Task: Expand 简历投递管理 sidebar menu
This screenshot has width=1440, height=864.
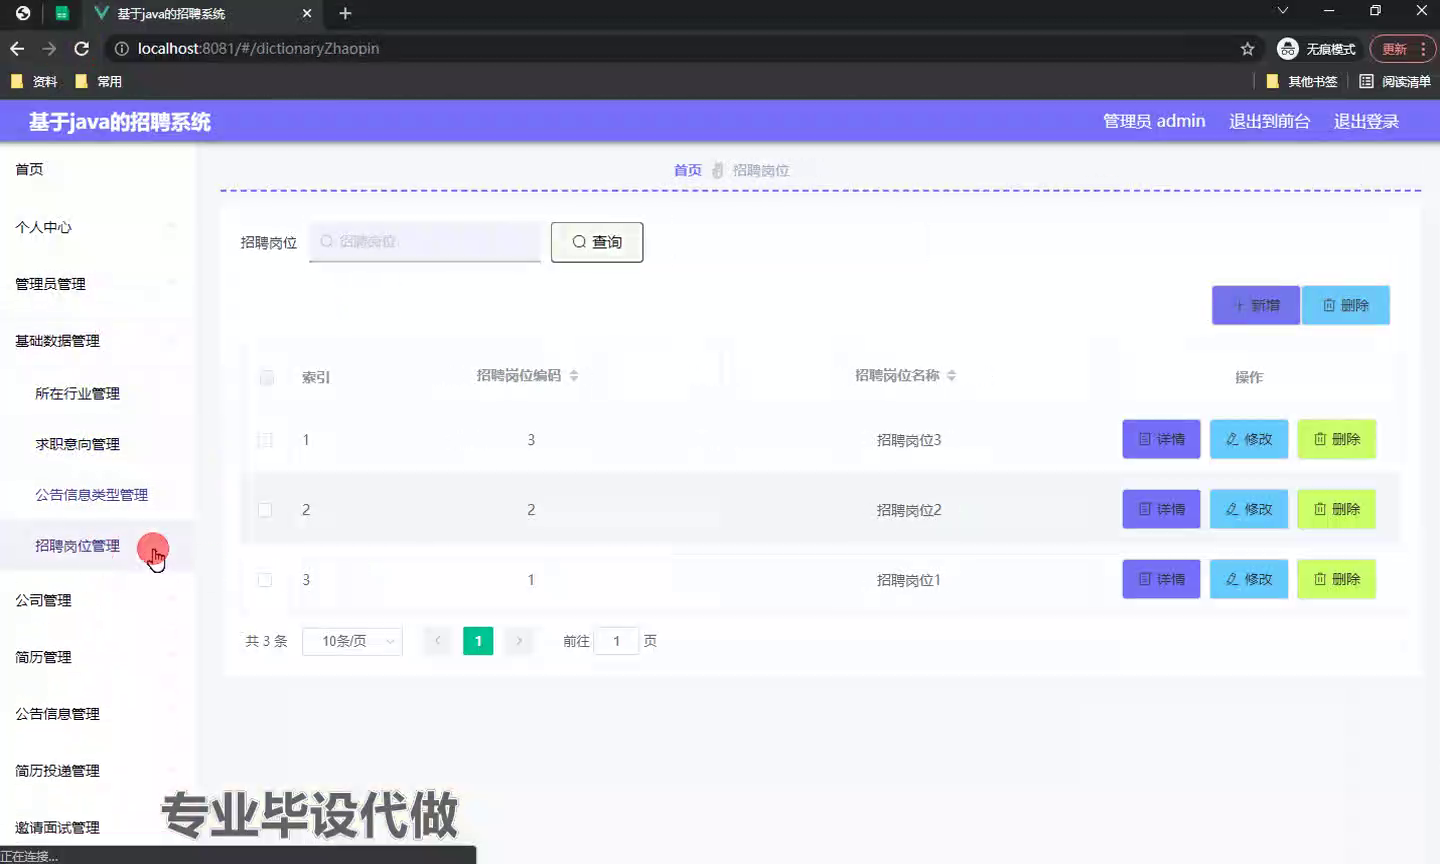Action: pos(97,771)
